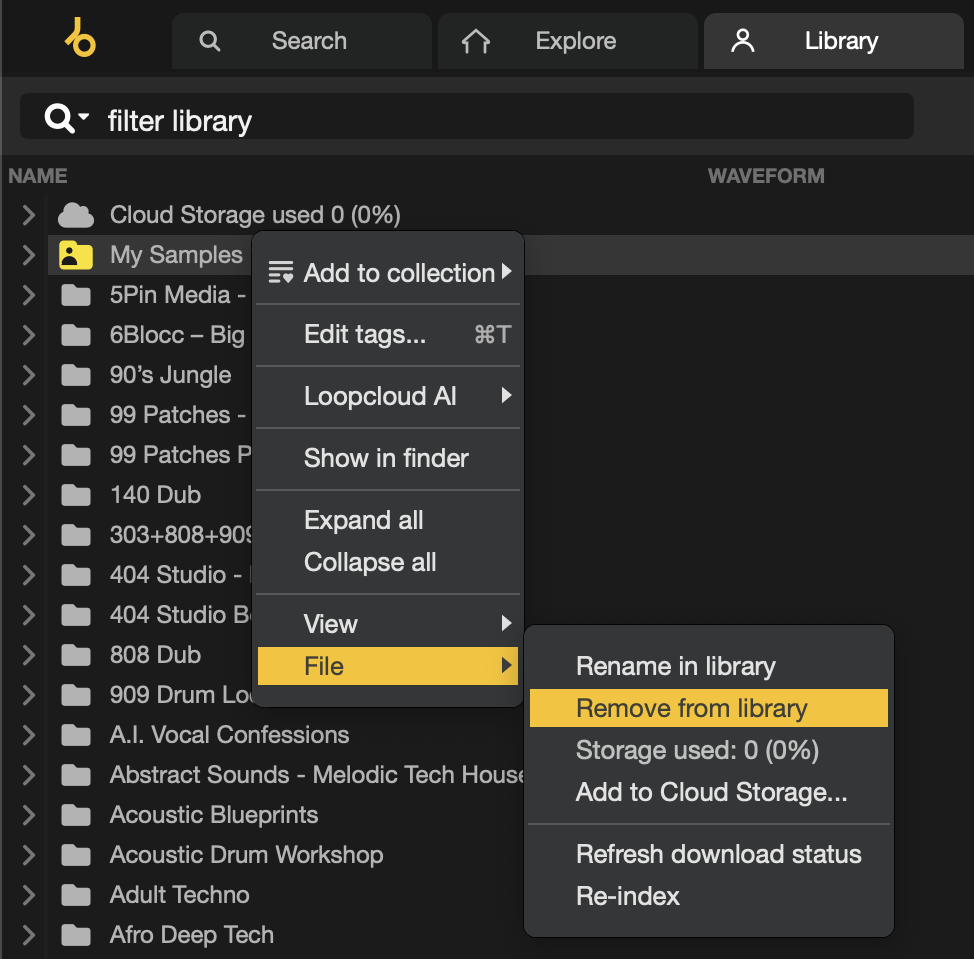Click Re-index in the submenu
This screenshot has width=974, height=959.
pyautogui.click(x=628, y=896)
